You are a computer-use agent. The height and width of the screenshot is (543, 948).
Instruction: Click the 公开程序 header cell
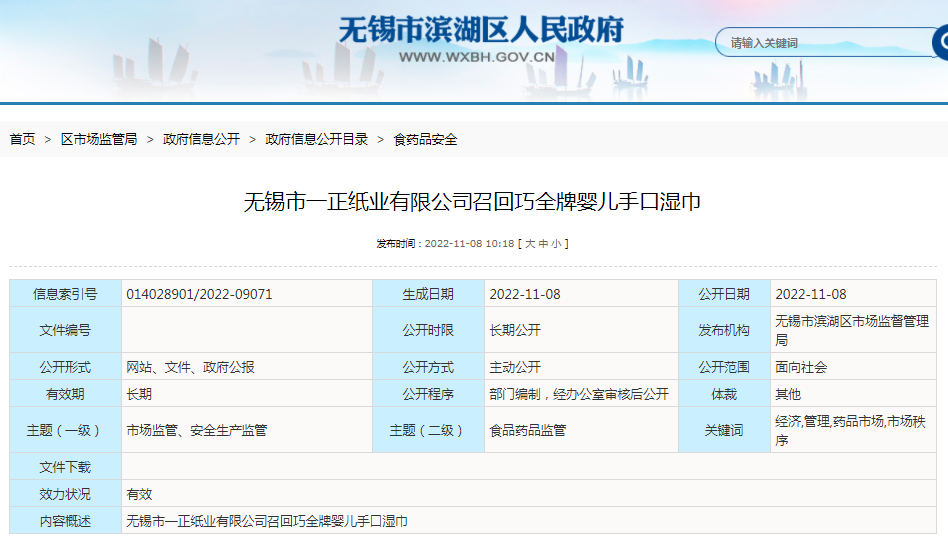(x=428, y=394)
